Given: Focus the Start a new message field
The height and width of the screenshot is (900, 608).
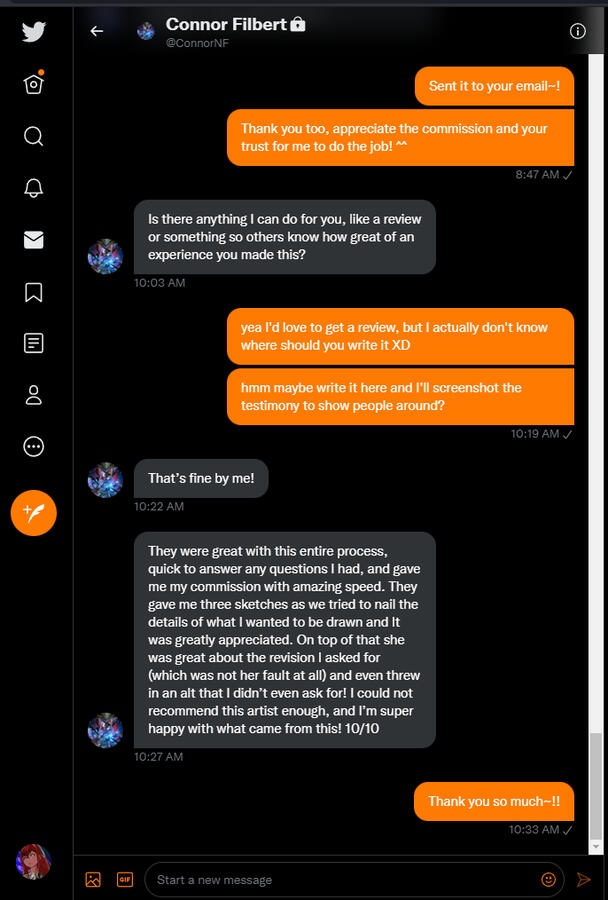Looking at the screenshot, I should 340,880.
